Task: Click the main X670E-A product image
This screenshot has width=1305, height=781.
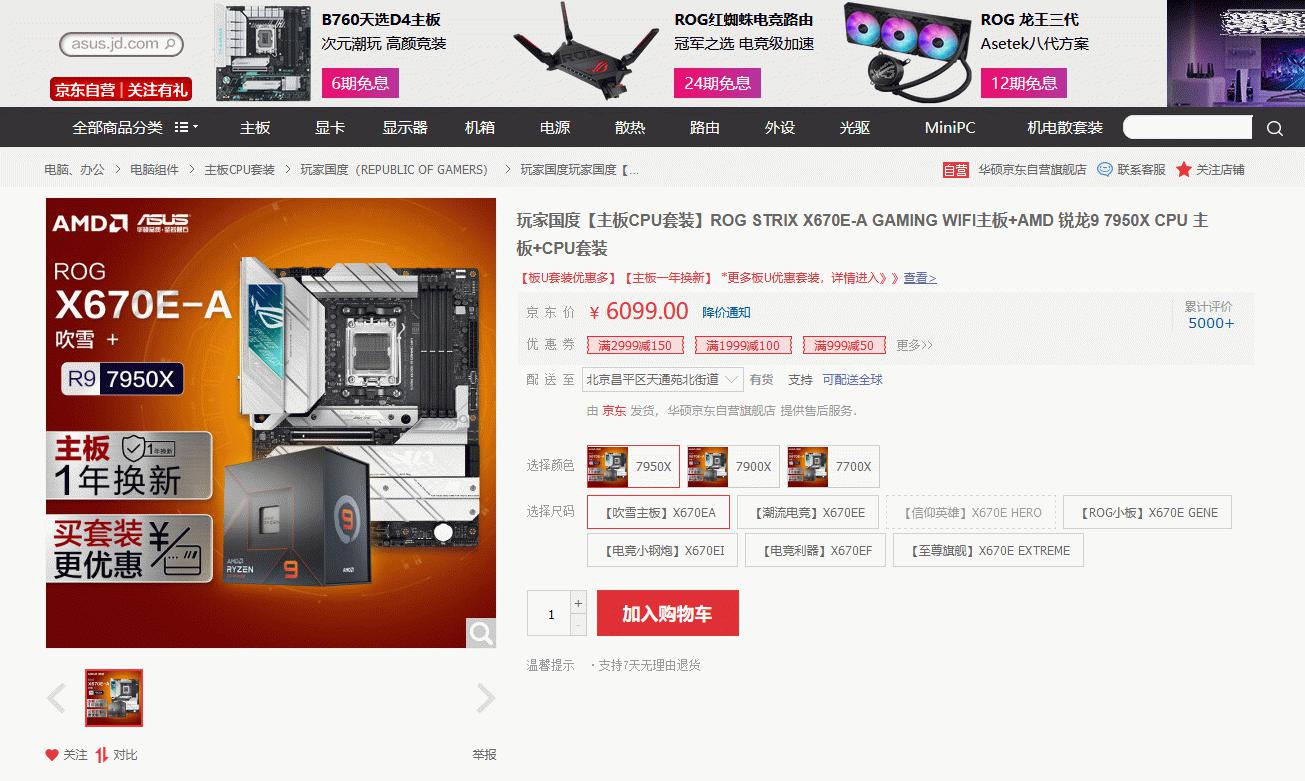Action: pos(271,423)
